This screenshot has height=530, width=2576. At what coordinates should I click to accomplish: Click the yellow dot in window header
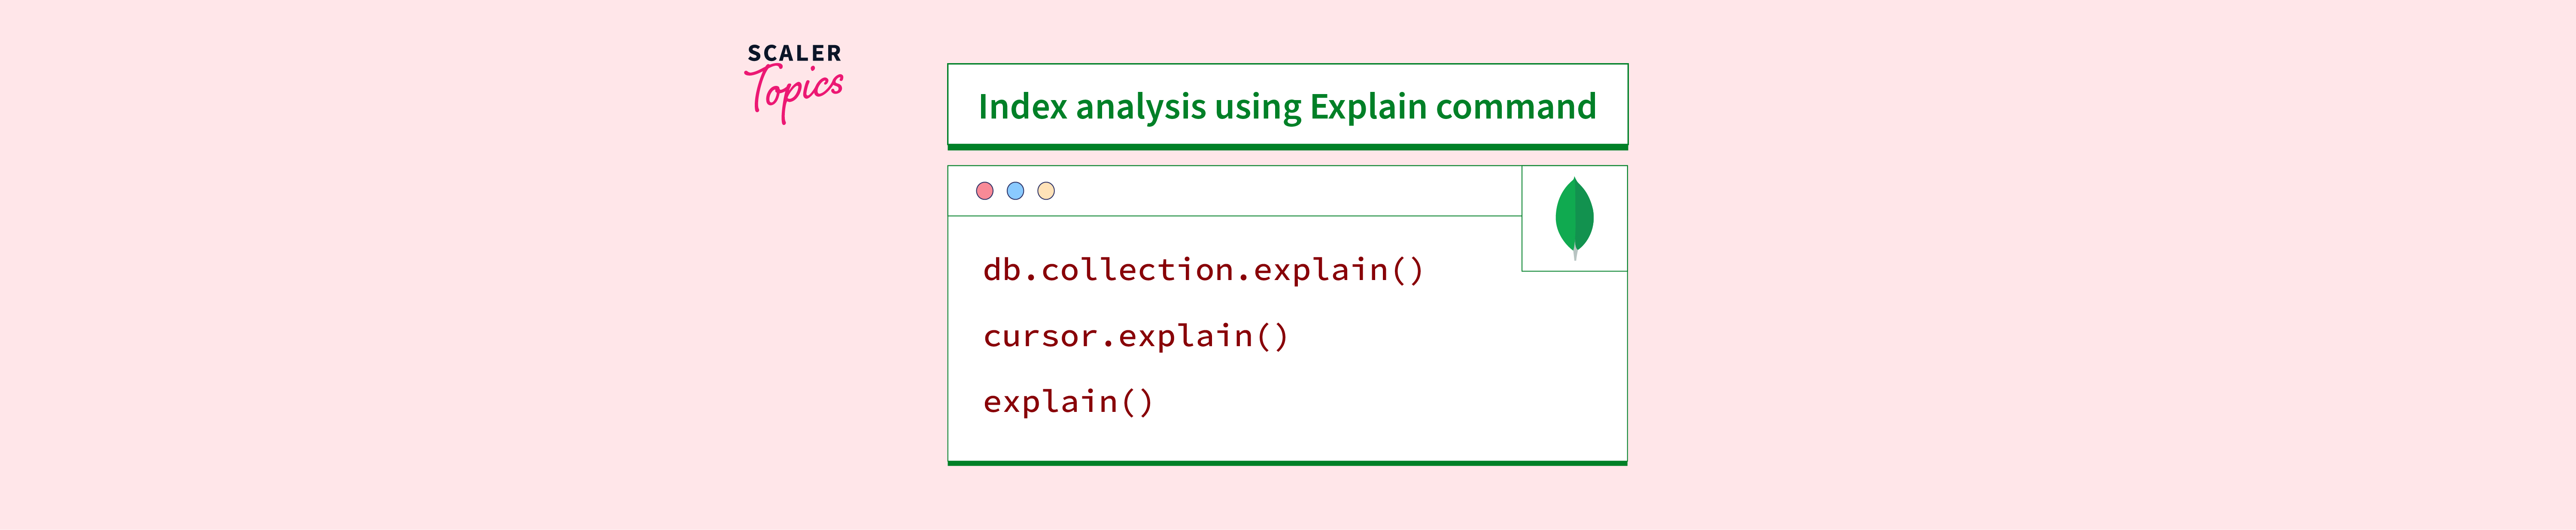(1046, 191)
